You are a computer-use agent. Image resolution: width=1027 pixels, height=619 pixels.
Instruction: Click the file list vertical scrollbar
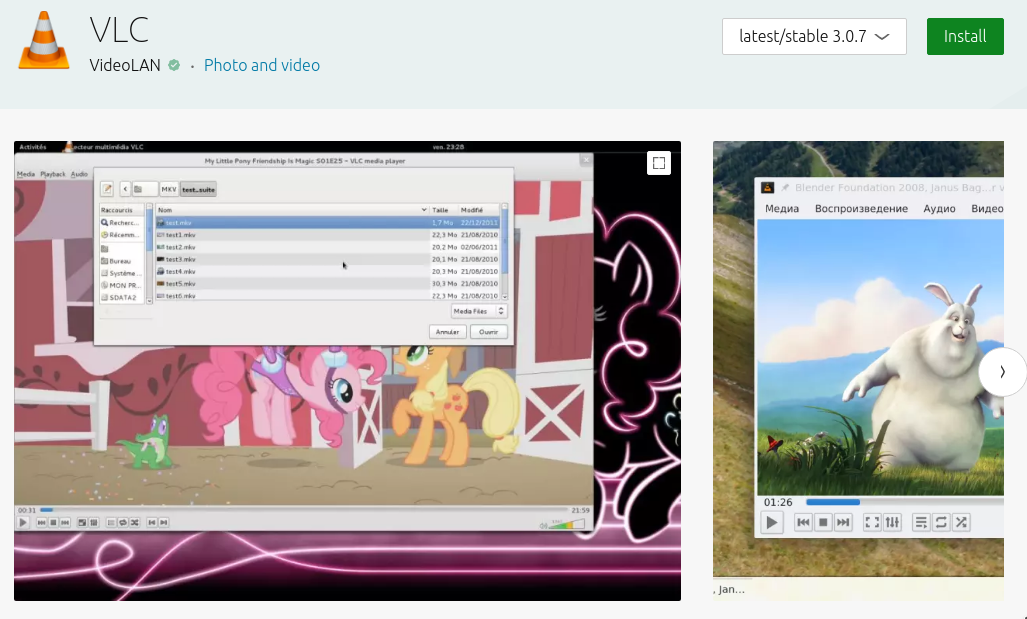coord(504,252)
